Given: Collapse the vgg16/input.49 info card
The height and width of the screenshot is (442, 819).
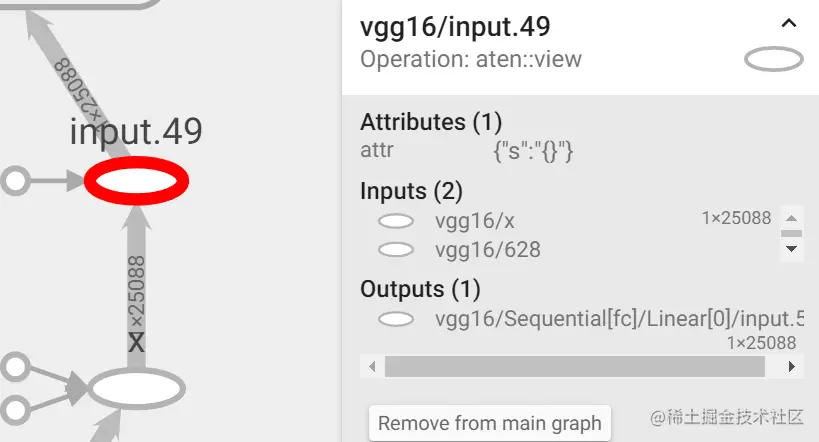Looking at the screenshot, I should 789,24.
